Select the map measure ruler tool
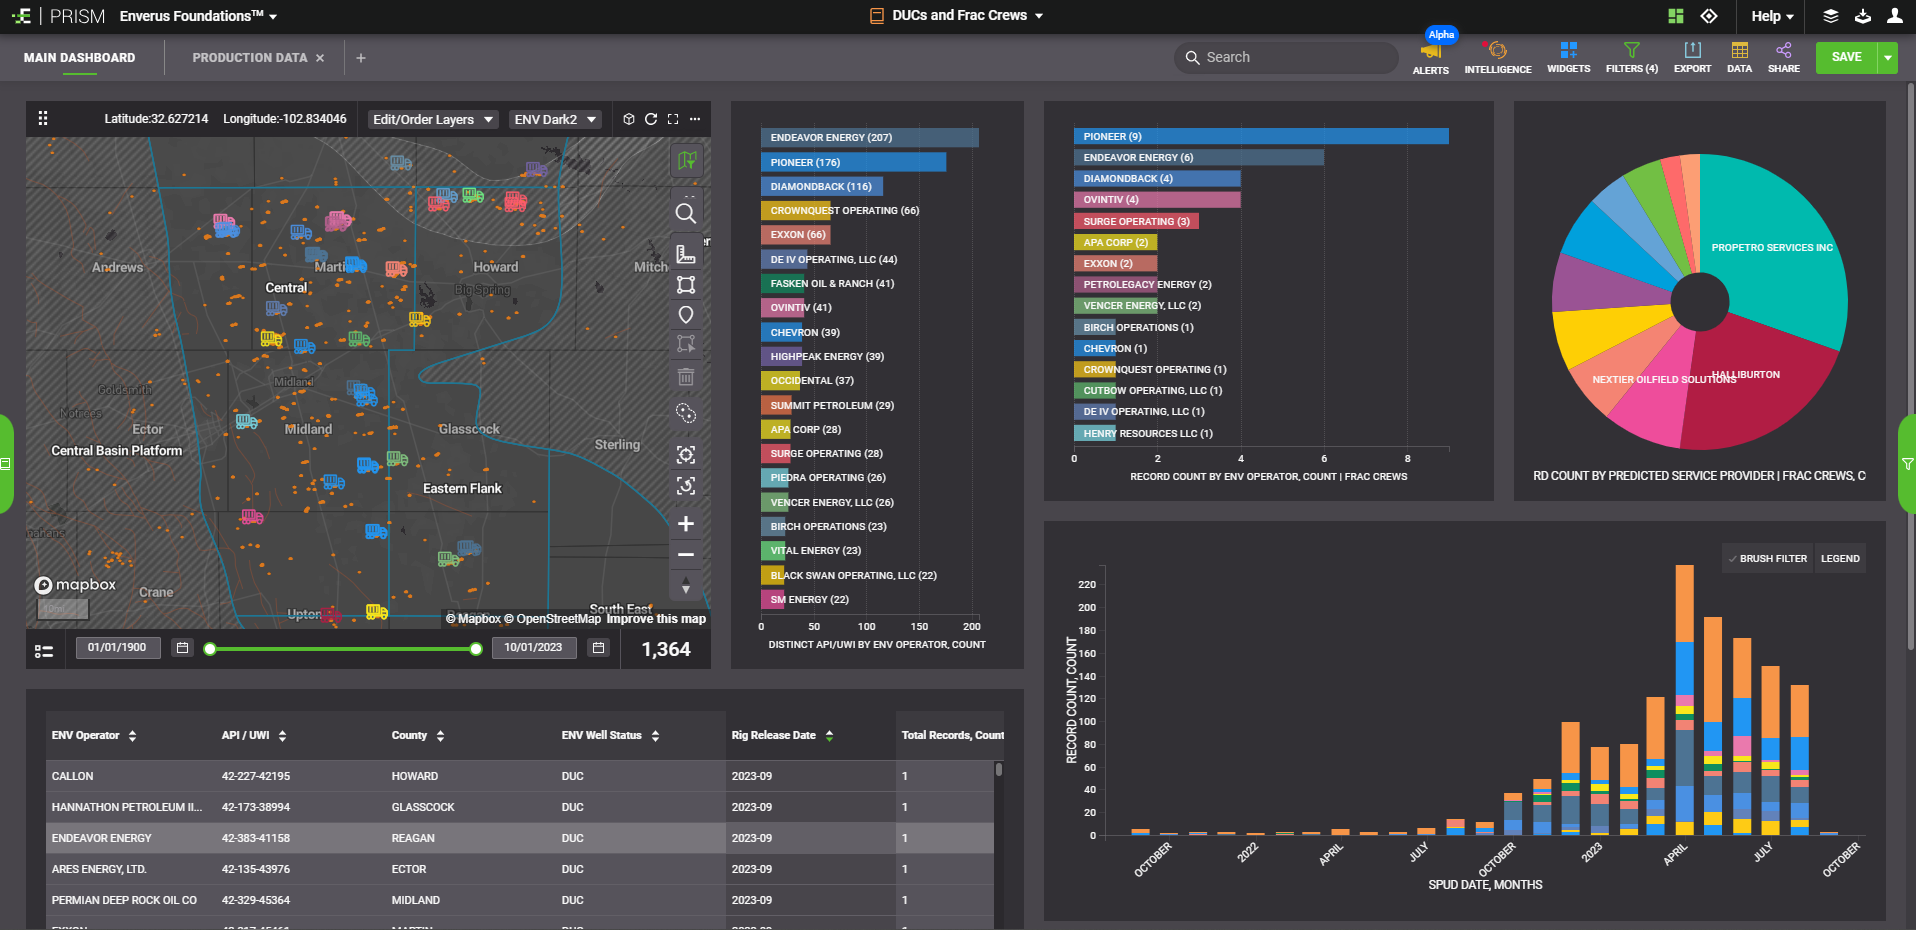 coord(686,254)
